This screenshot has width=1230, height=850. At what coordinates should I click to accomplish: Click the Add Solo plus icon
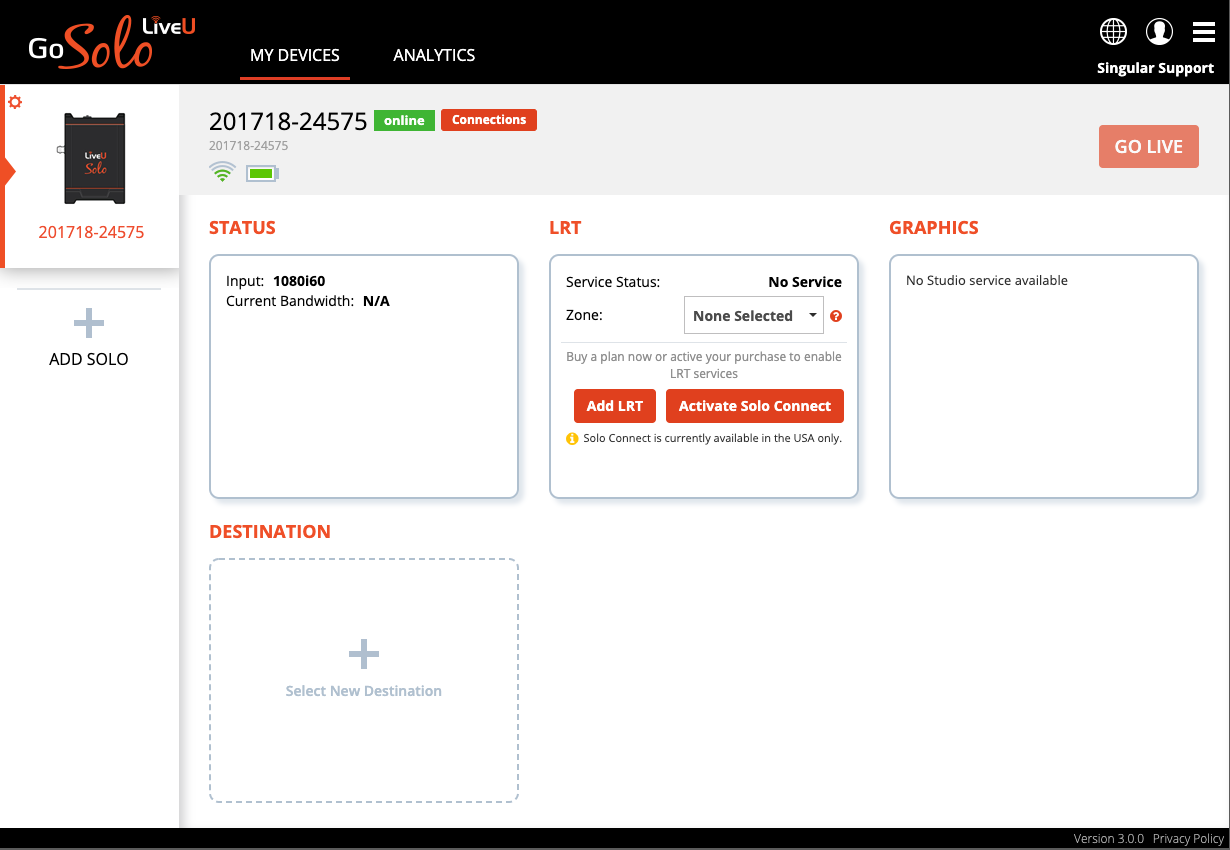(x=89, y=323)
